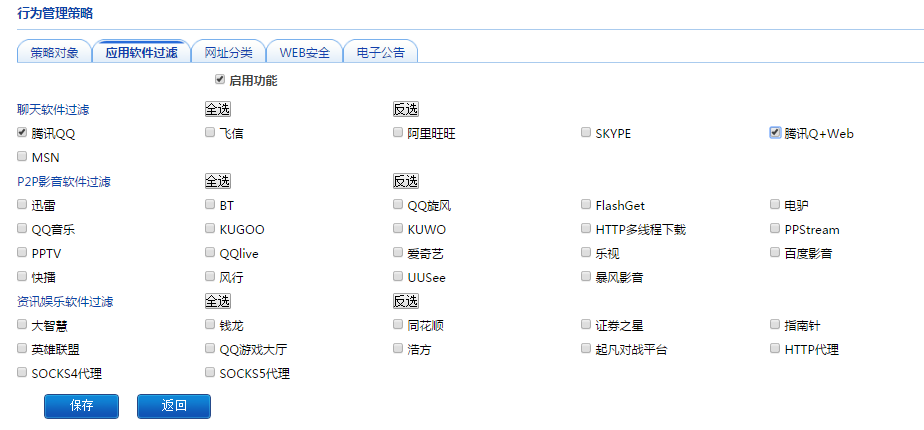Tick the HTTP代理 checkbox
The image size is (924, 430).
775,348
